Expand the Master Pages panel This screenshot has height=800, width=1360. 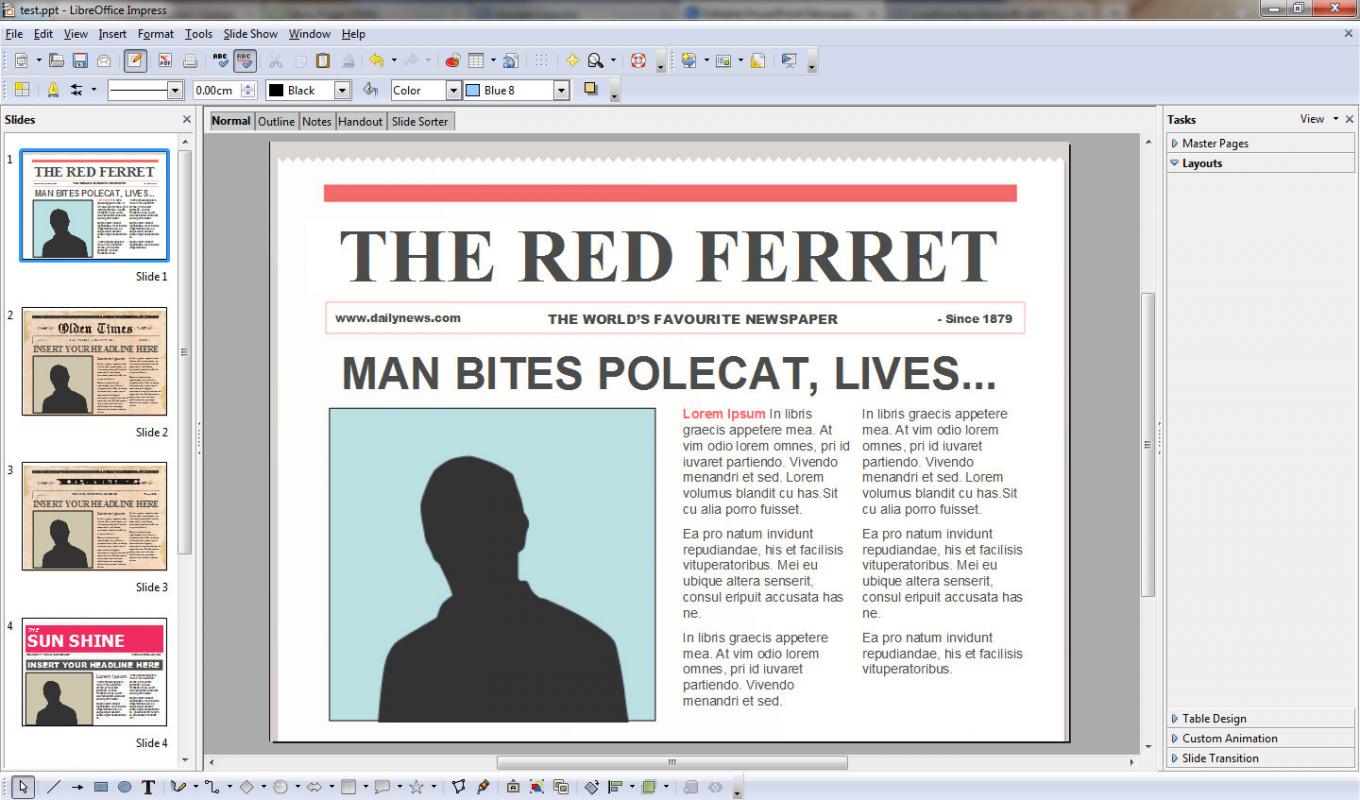pos(1214,142)
